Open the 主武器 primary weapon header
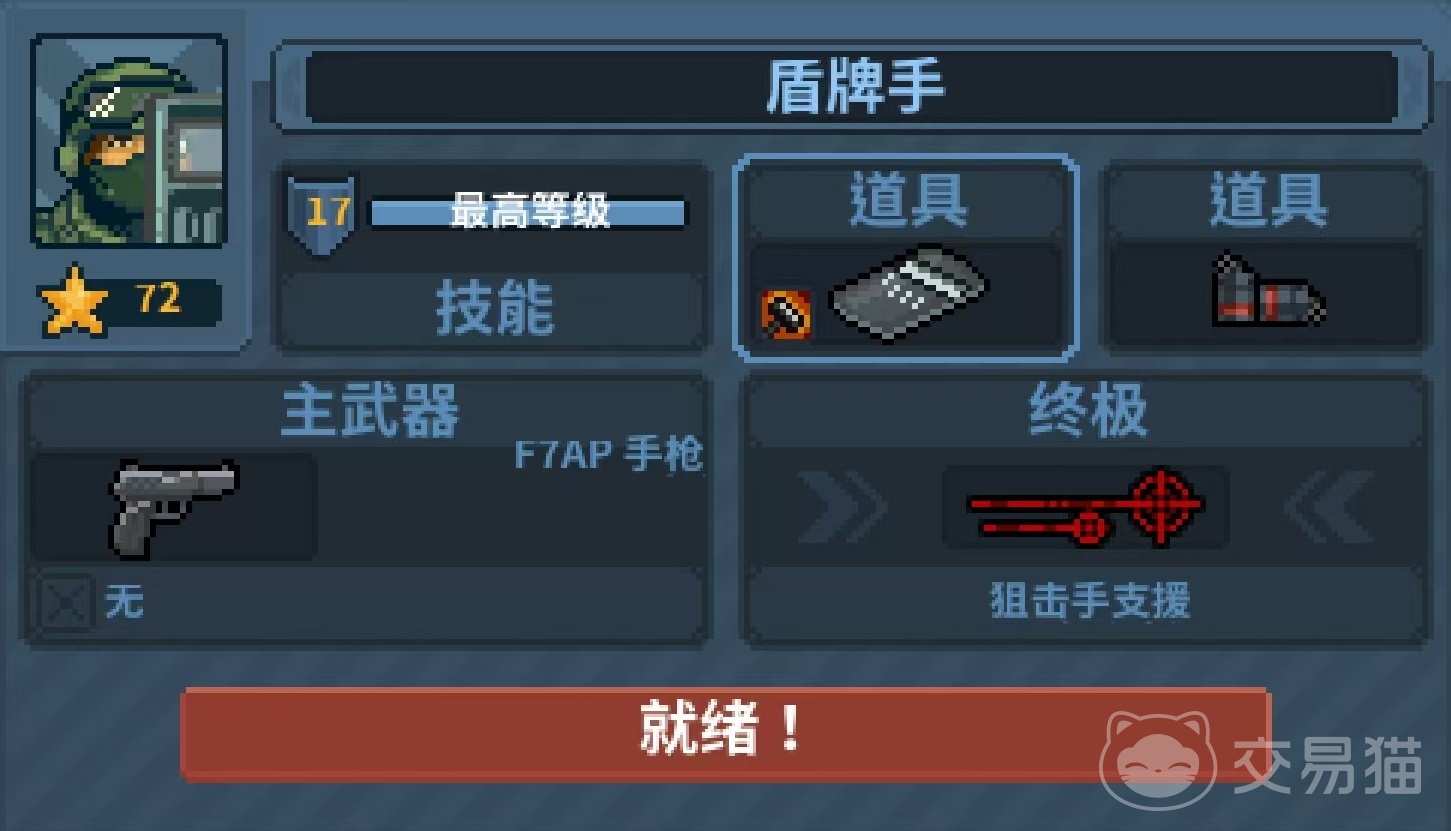The width and height of the screenshot is (1451, 831). (x=369, y=412)
